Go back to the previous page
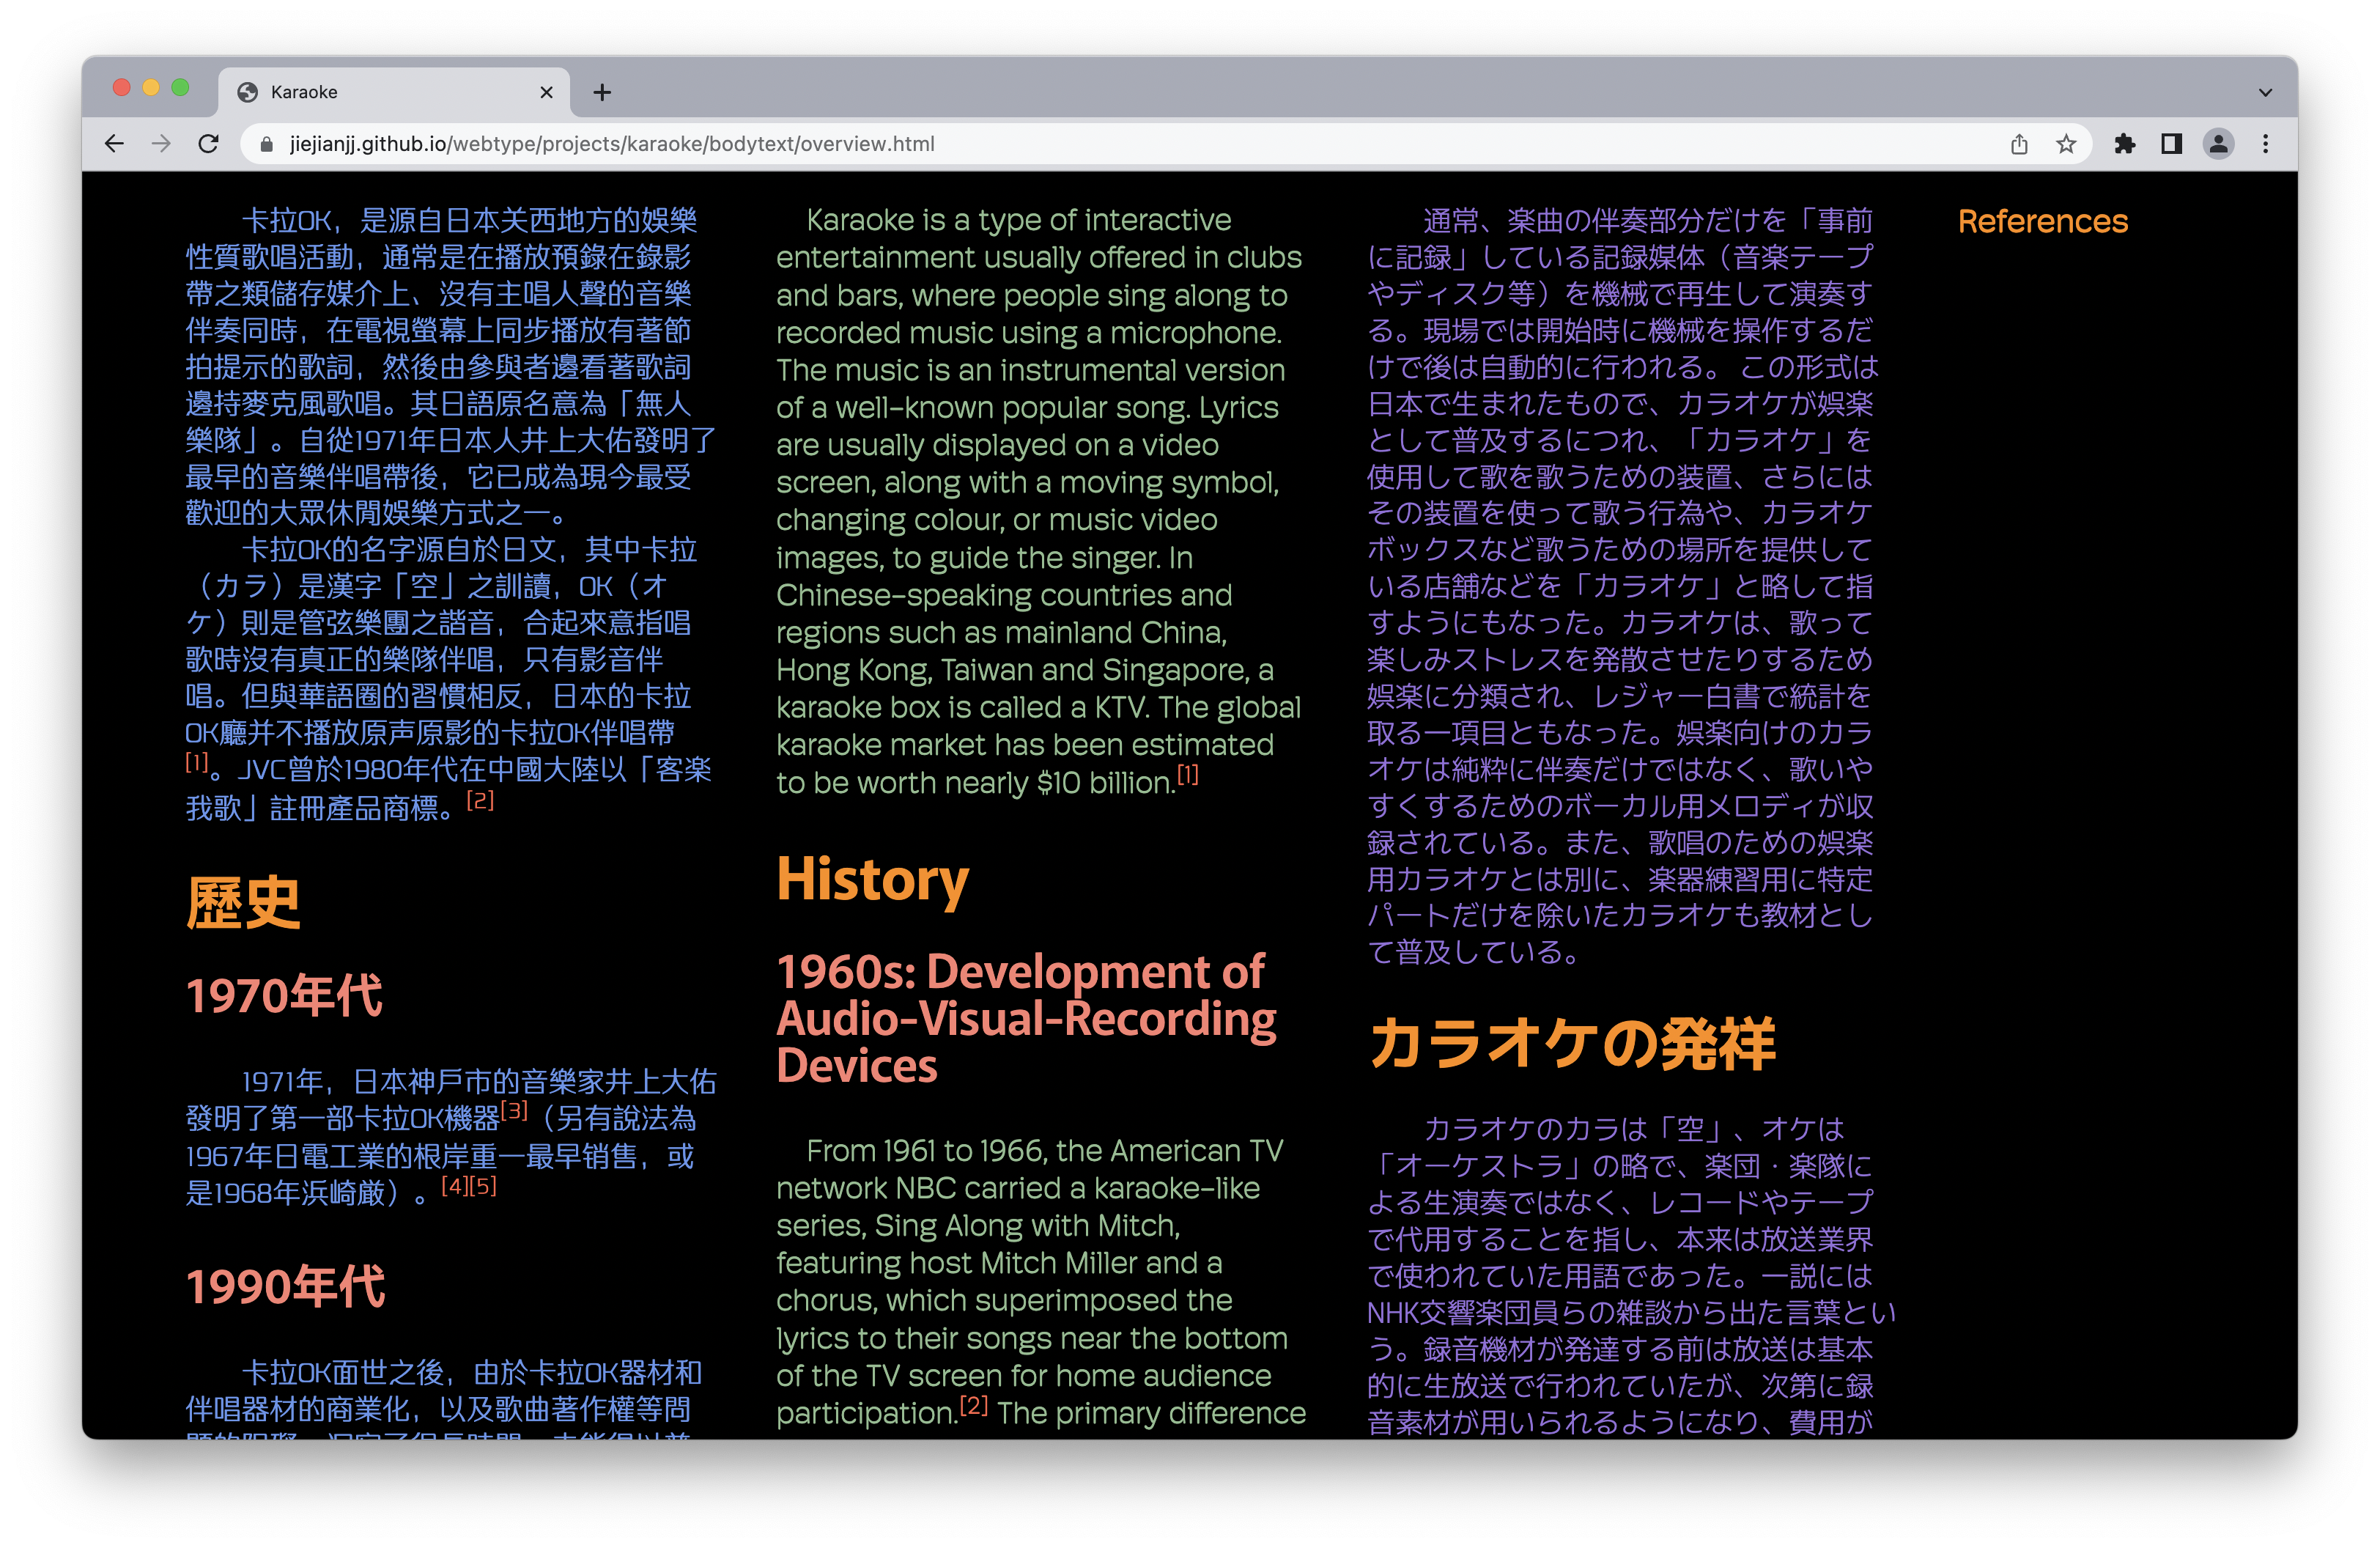Screen dimensions: 2380x1548 click(x=114, y=144)
